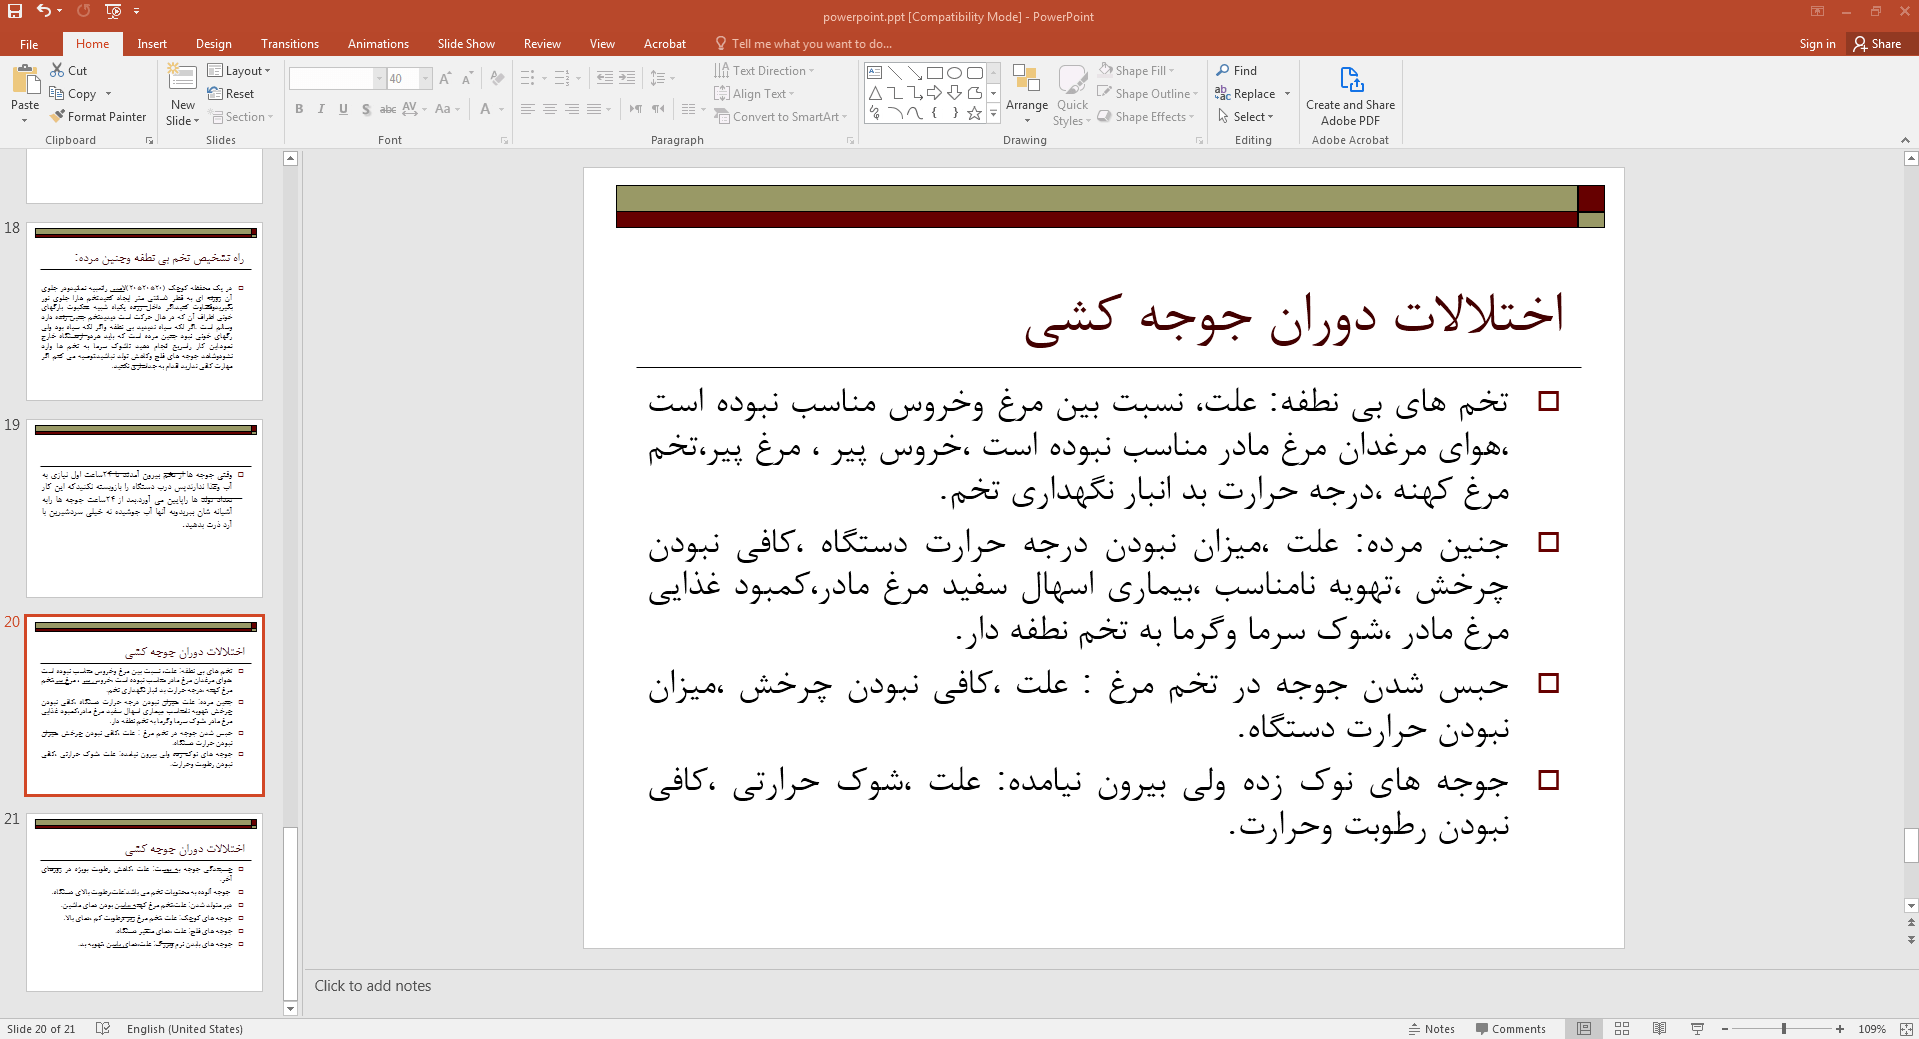Open spell check status icon
The height and width of the screenshot is (1039, 1919).
pyautogui.click(x=102, y=1029)
